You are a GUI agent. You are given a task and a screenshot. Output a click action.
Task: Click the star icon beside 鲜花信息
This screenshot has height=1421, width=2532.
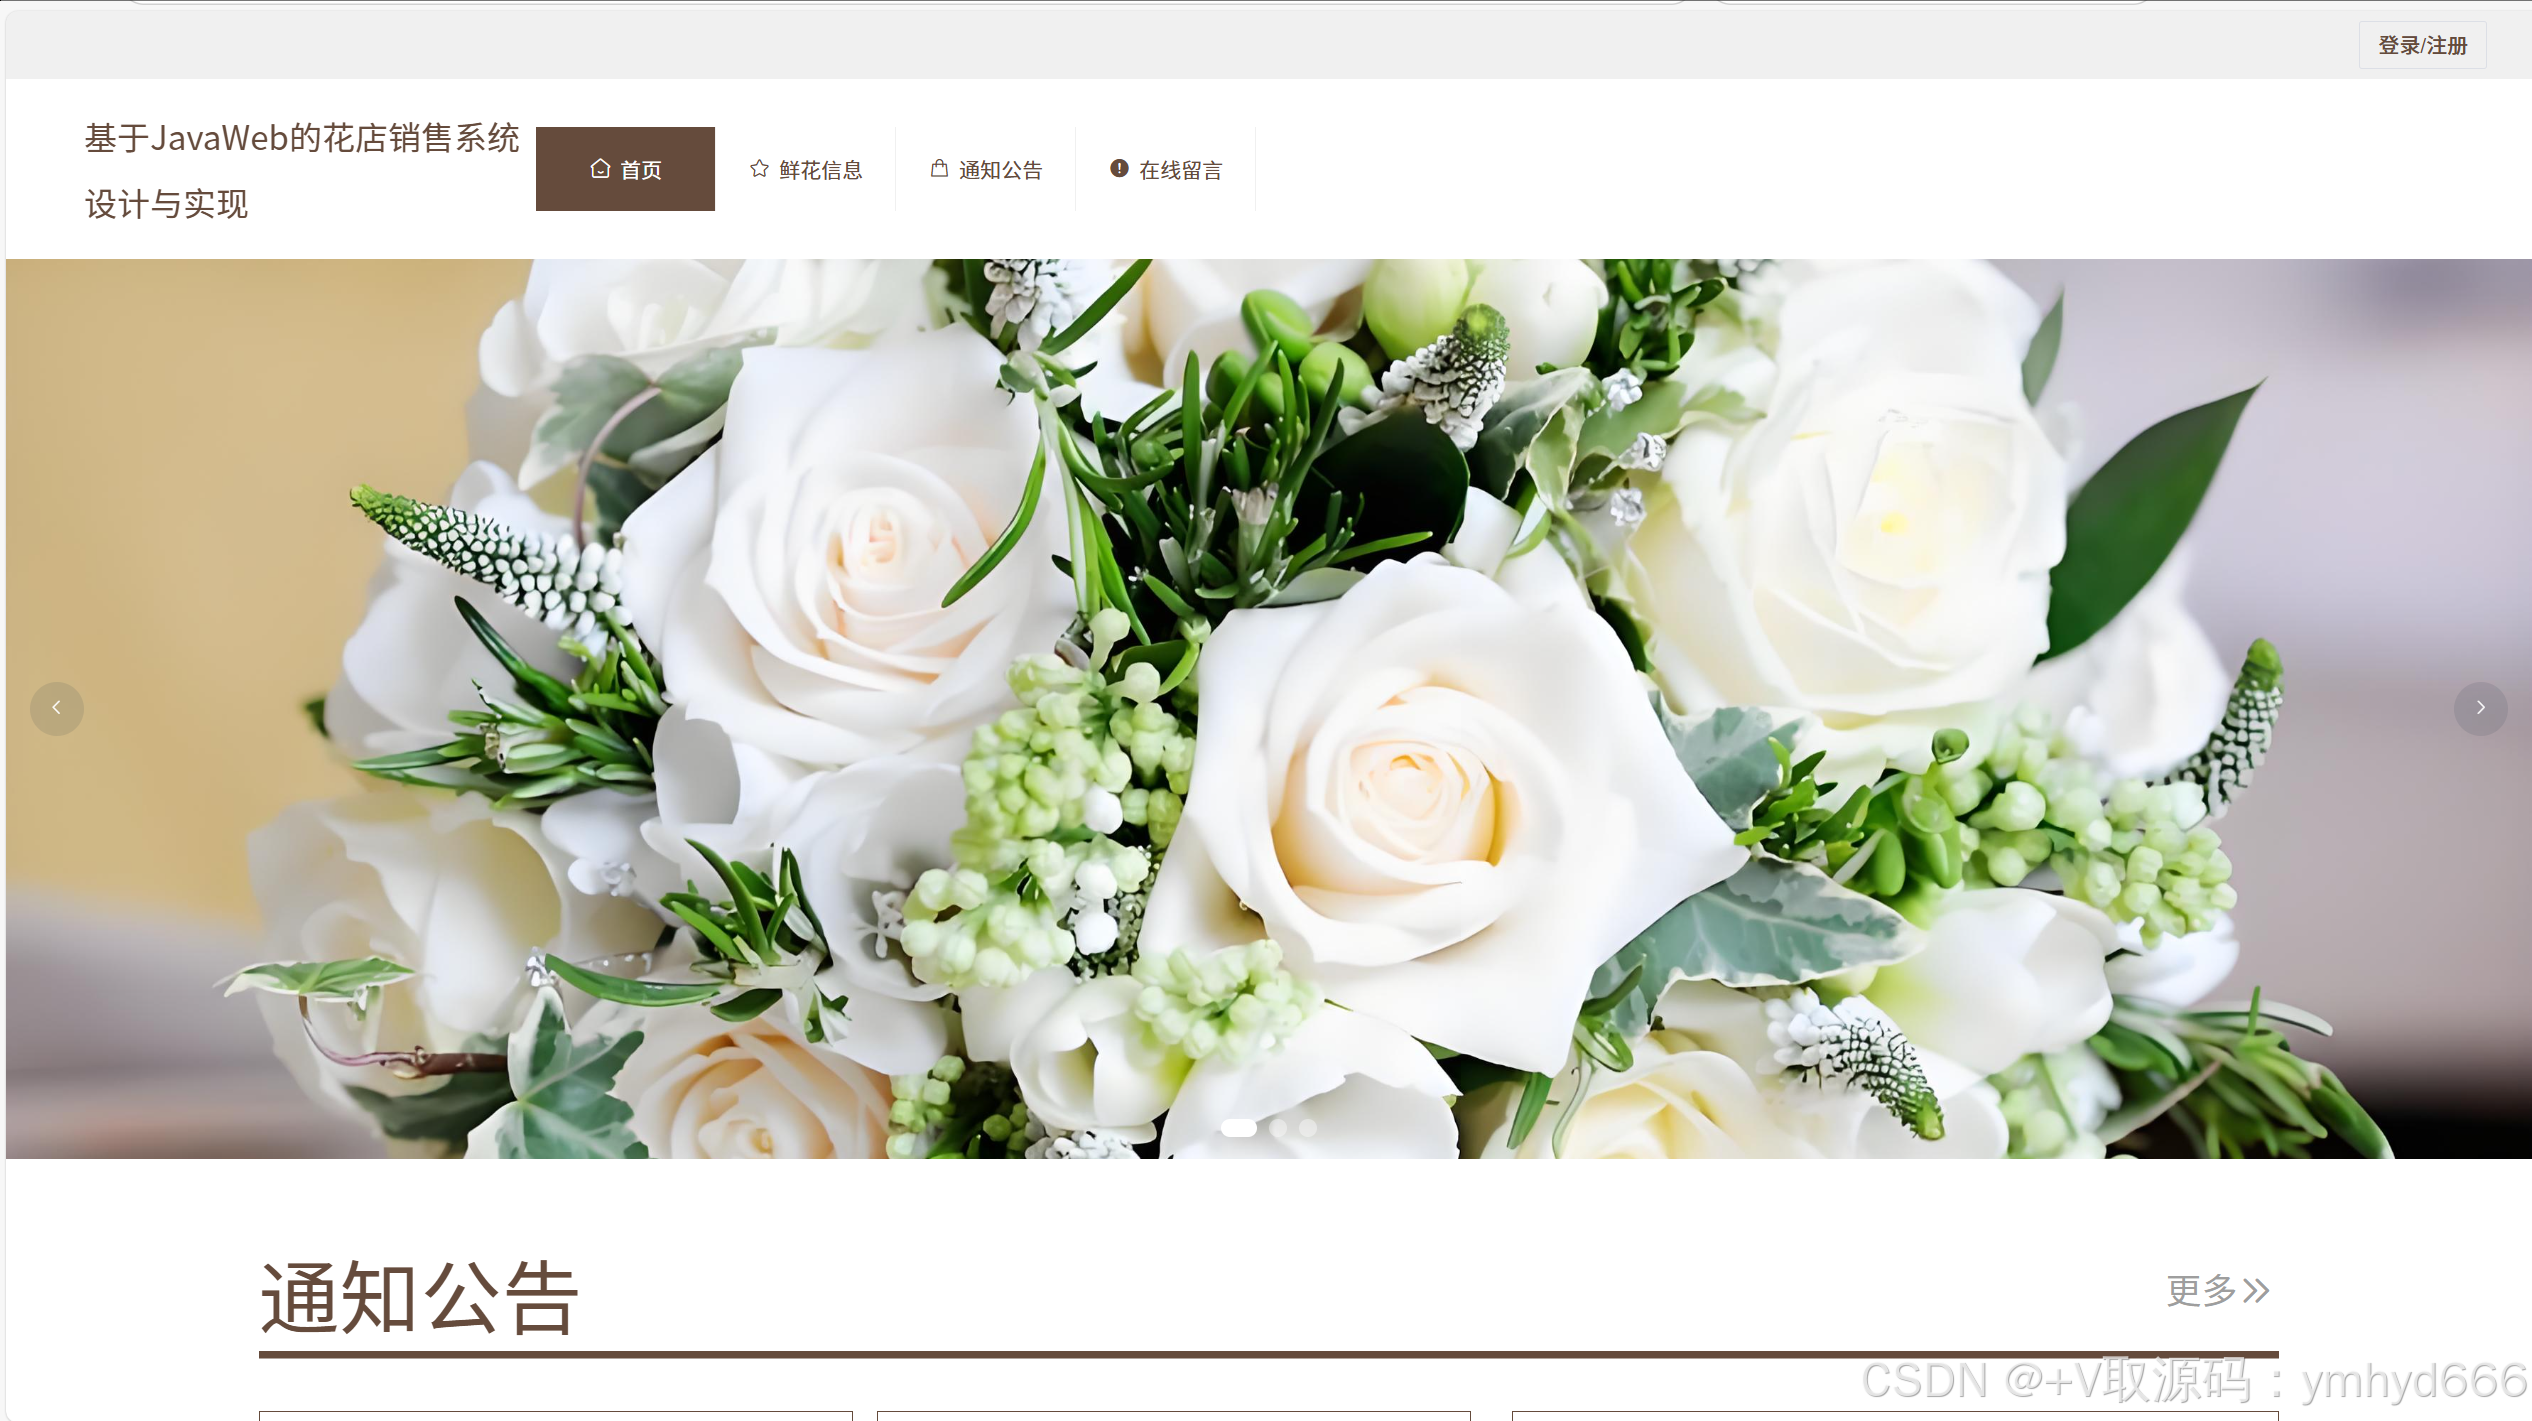759,169
